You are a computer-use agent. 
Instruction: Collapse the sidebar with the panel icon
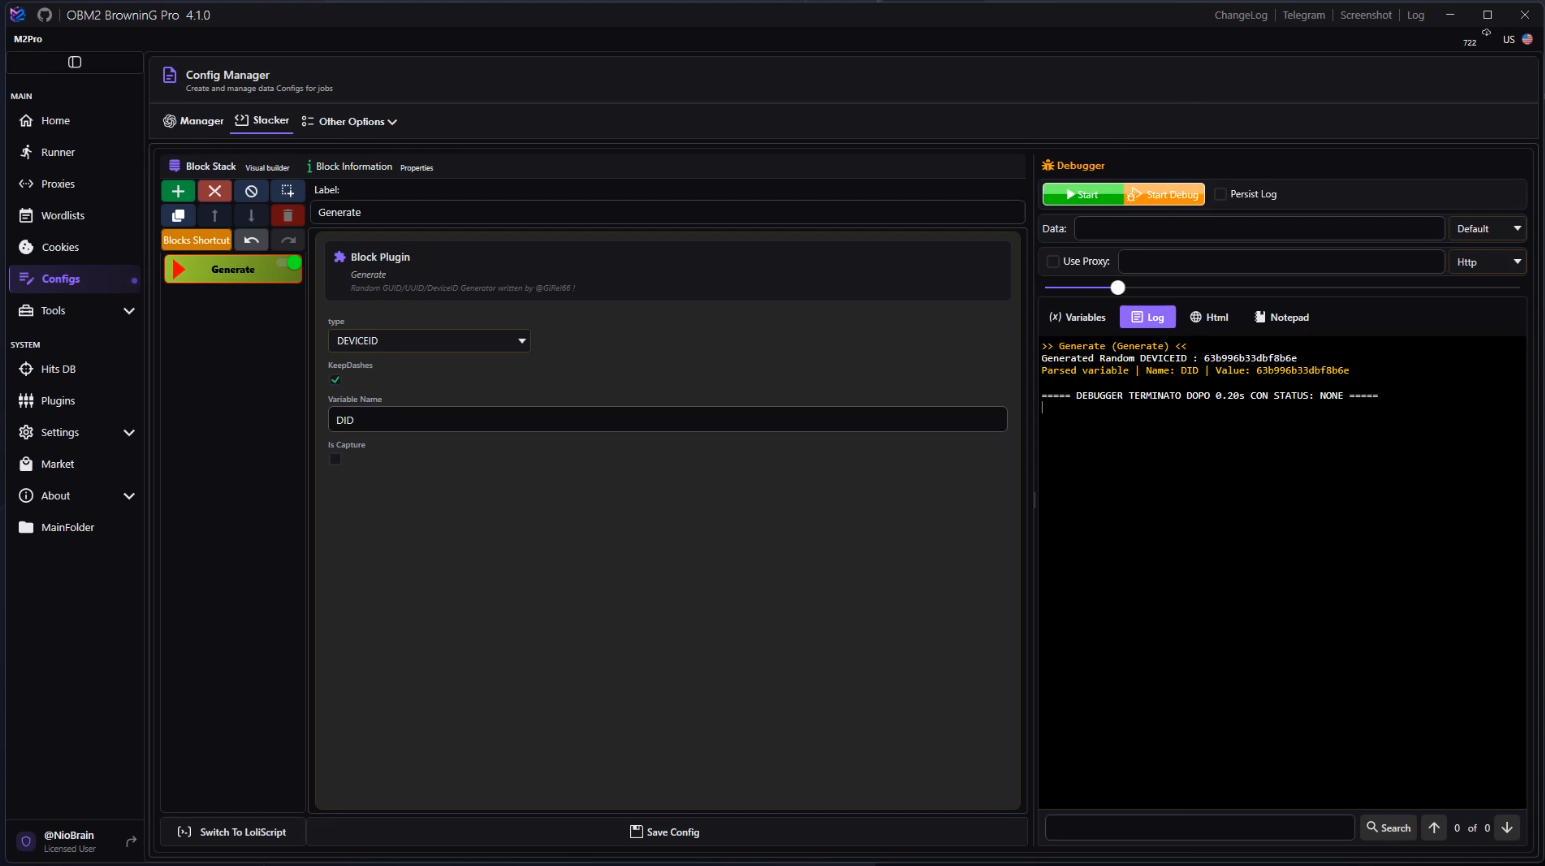(x=74, y=62)
